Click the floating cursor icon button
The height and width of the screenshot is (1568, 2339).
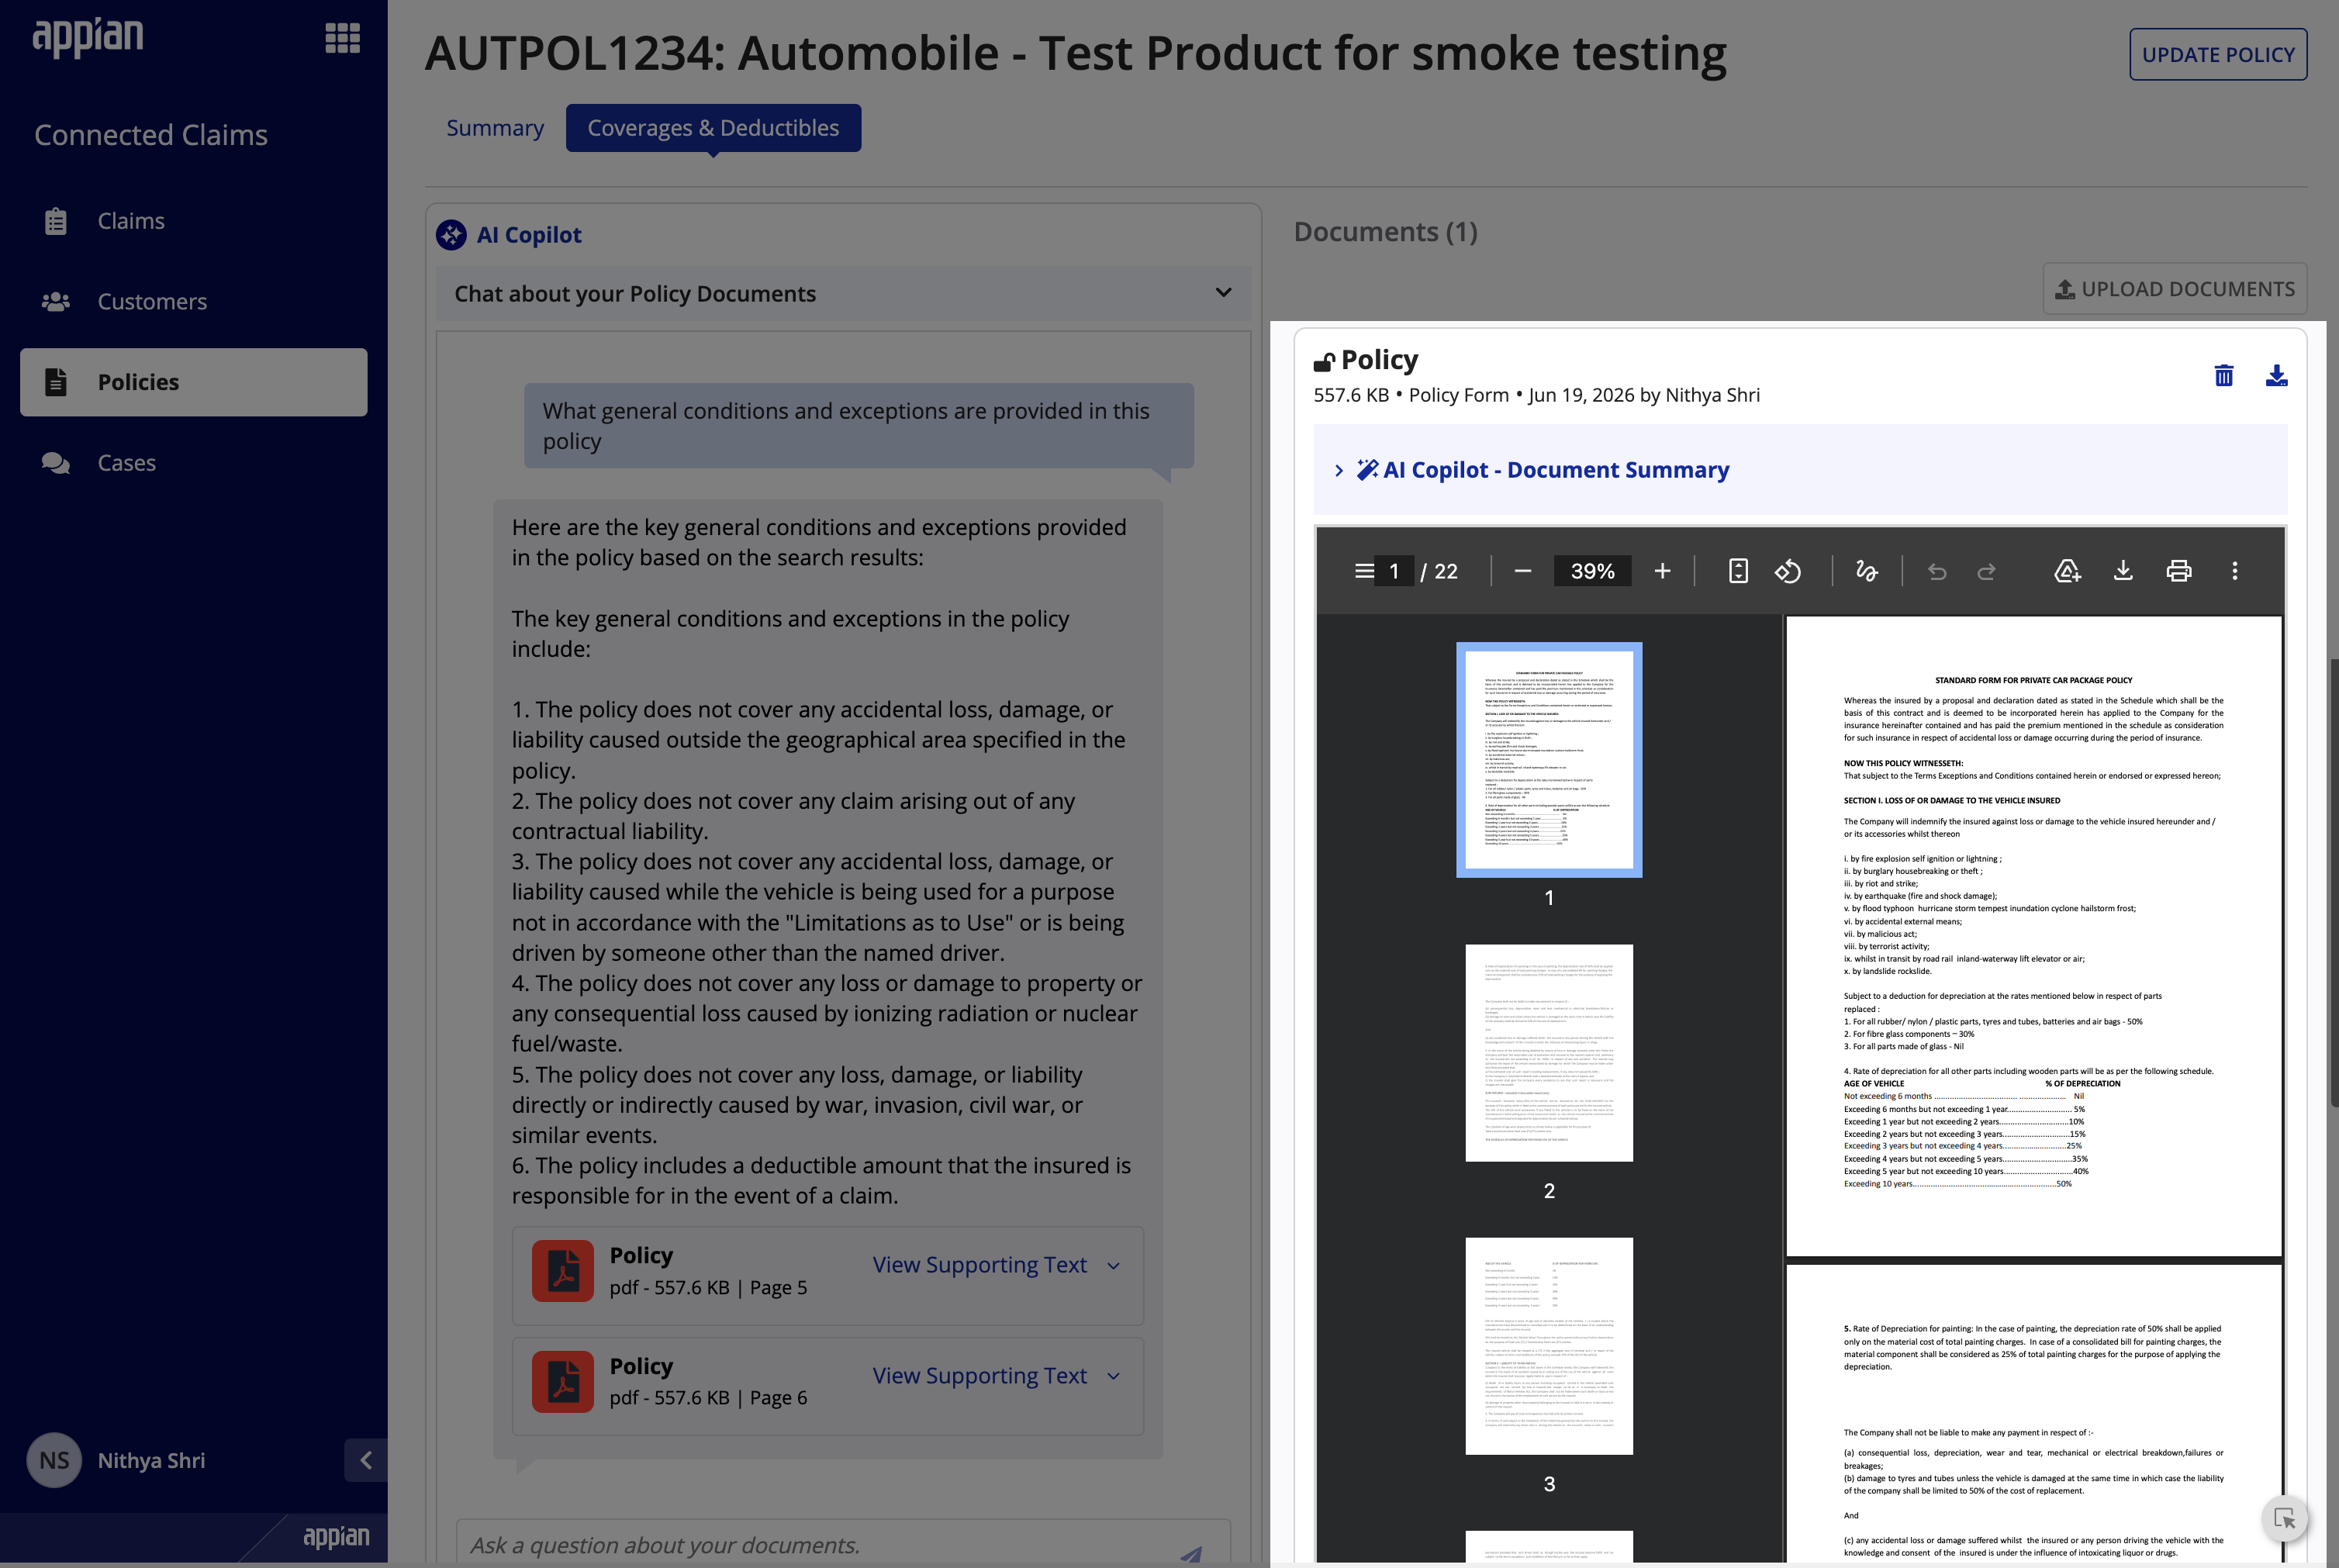pyautogui.click(x=2285, y=1519)
